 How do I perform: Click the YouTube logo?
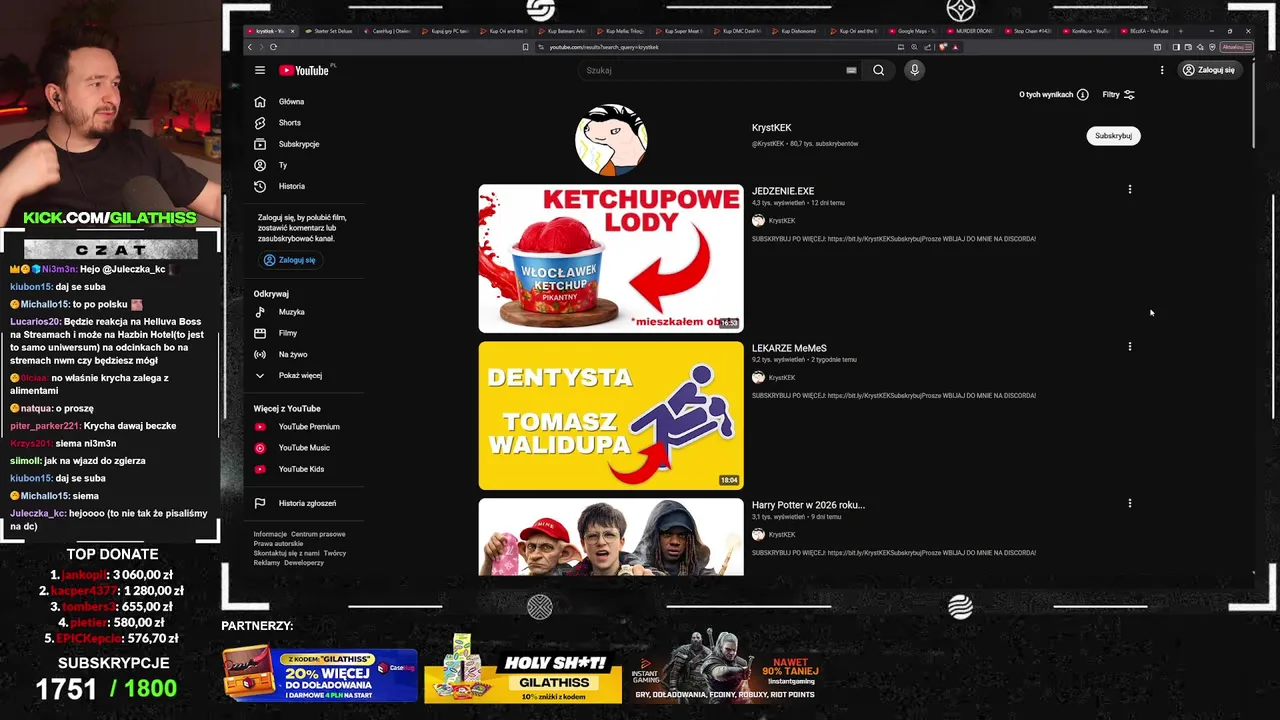point(304,70)
